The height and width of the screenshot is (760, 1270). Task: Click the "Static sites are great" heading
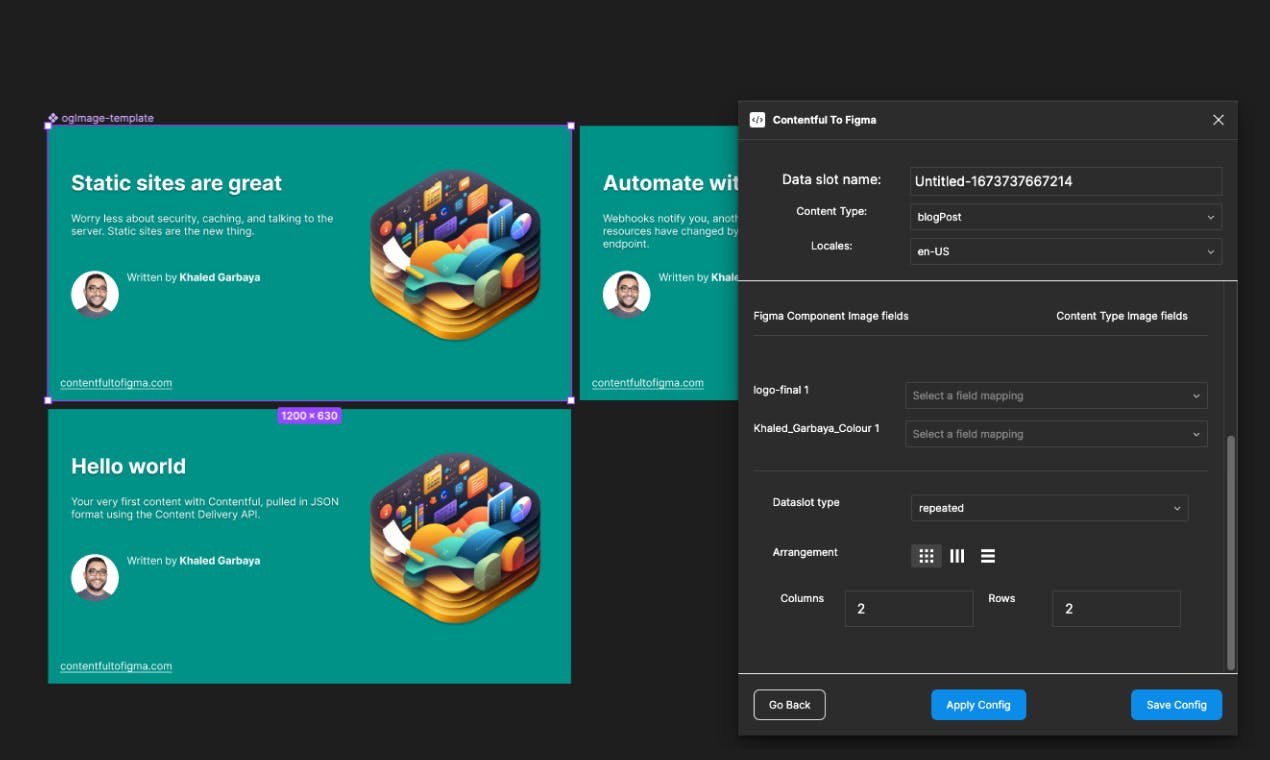(176, 183)
